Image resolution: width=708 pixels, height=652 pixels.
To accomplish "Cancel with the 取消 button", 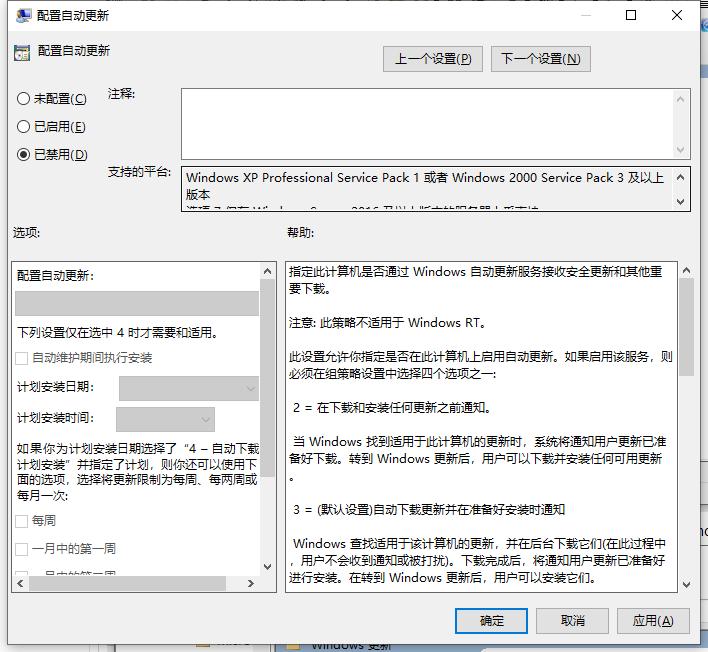I will click(572, 621).
